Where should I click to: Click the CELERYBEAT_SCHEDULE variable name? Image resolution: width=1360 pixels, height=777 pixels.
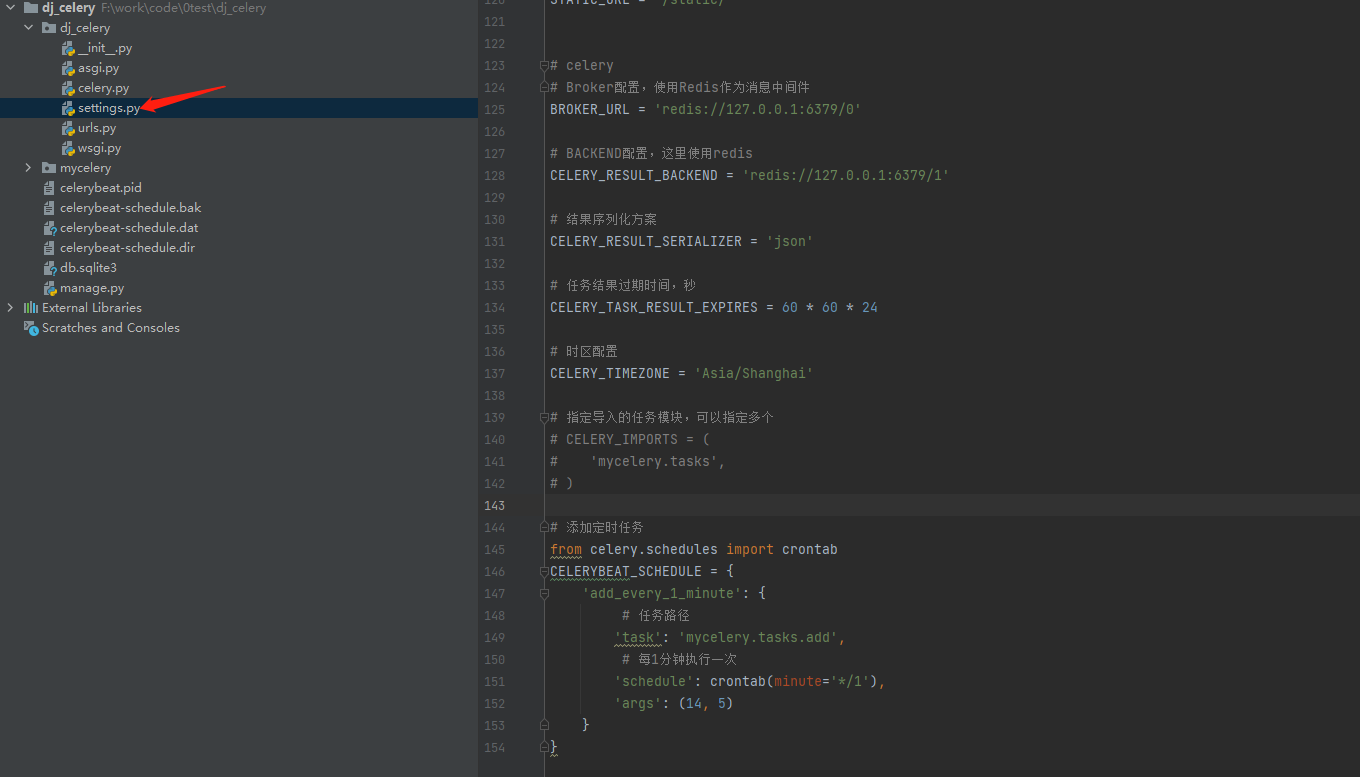coord(626,572)
